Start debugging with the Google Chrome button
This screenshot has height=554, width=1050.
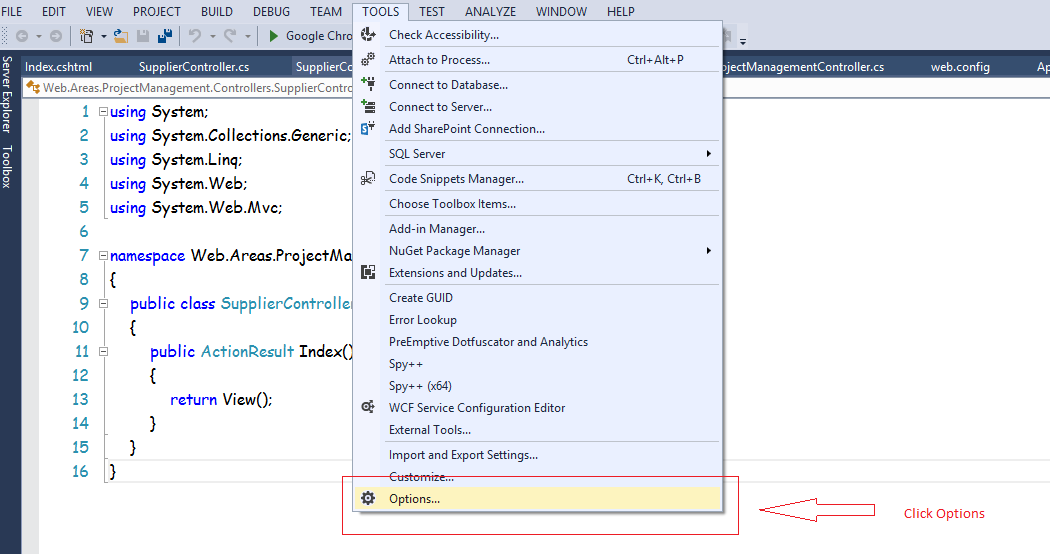[x=309, y=36]
